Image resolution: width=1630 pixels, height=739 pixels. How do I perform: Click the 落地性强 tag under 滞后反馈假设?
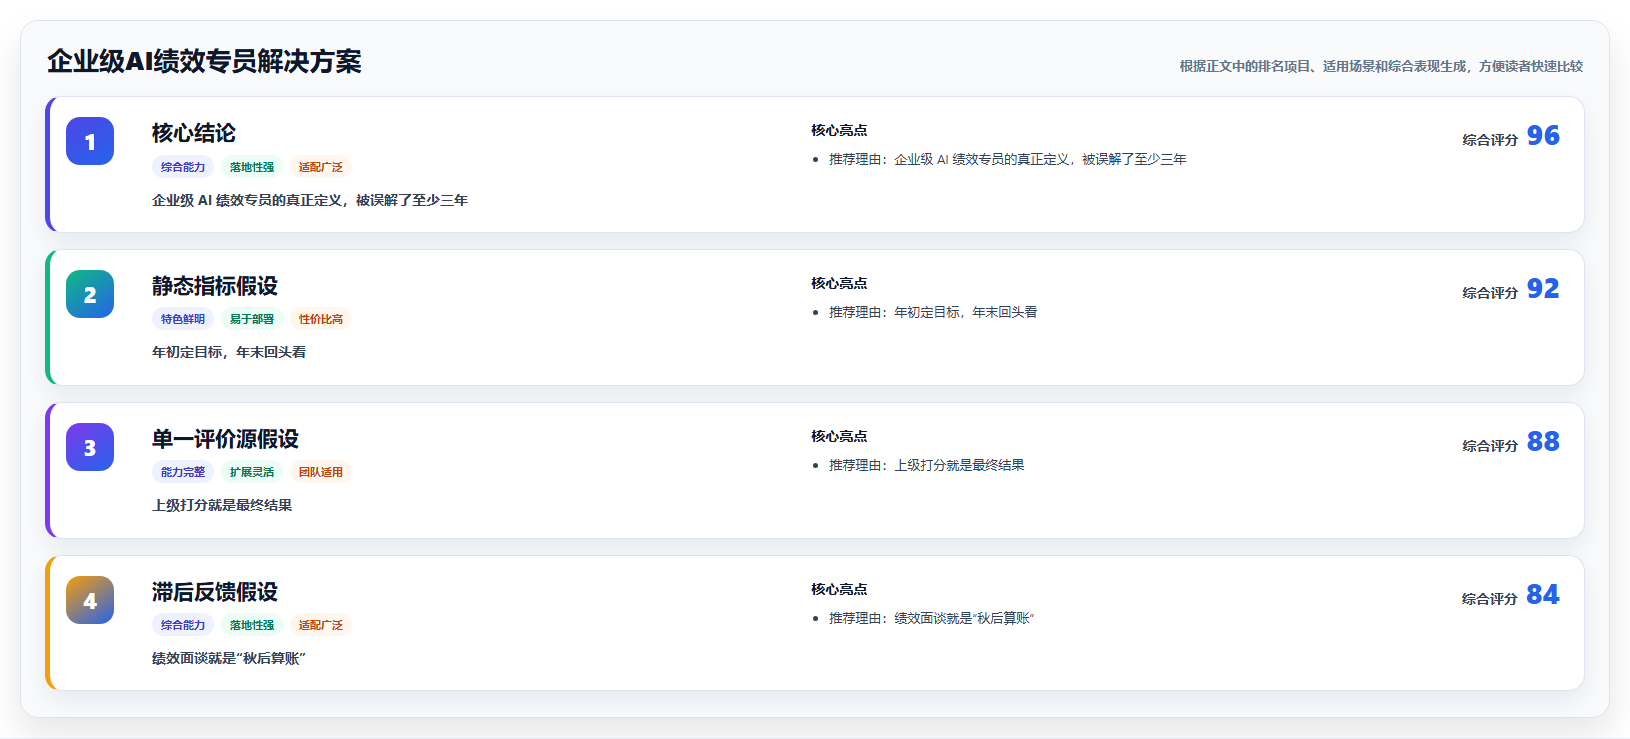tap(252, 625)
